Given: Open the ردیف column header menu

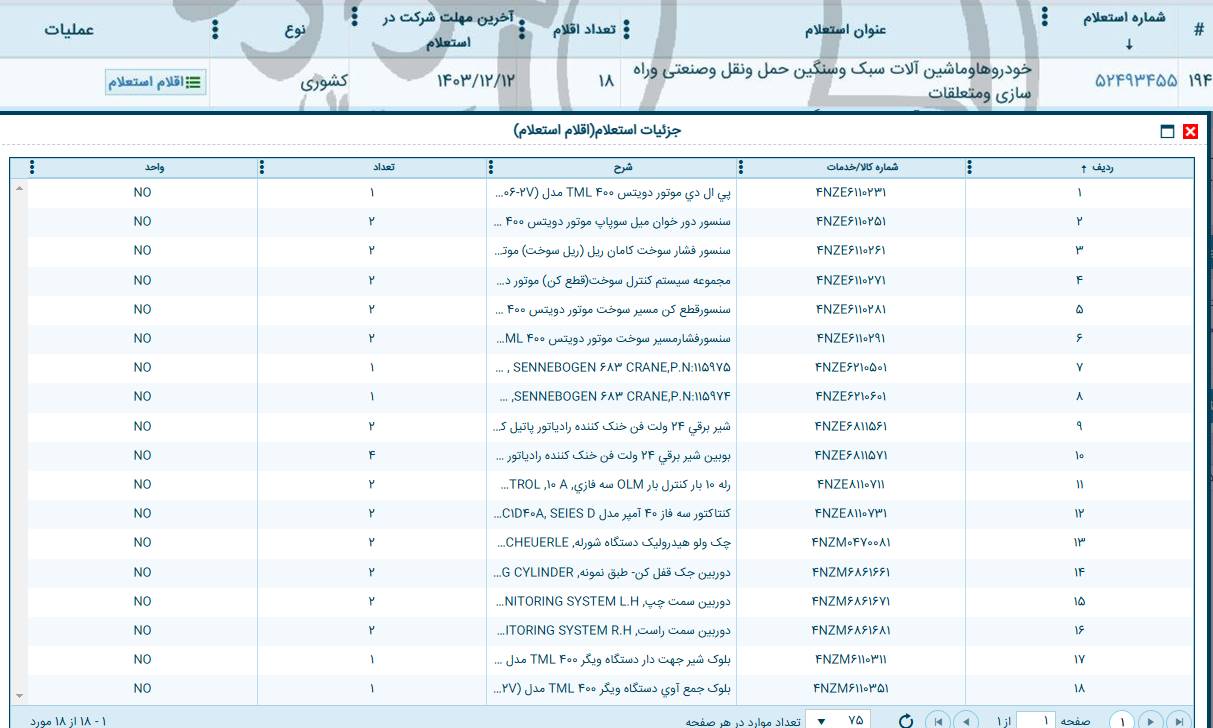Looking at the screenshot, I should coord(968,167).
